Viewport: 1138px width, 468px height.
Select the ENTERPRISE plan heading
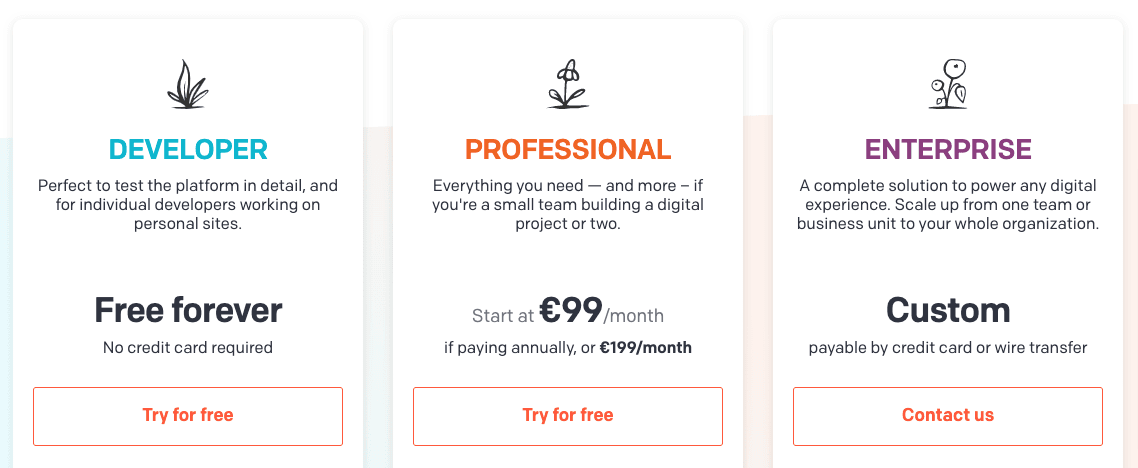pos(948,149)
